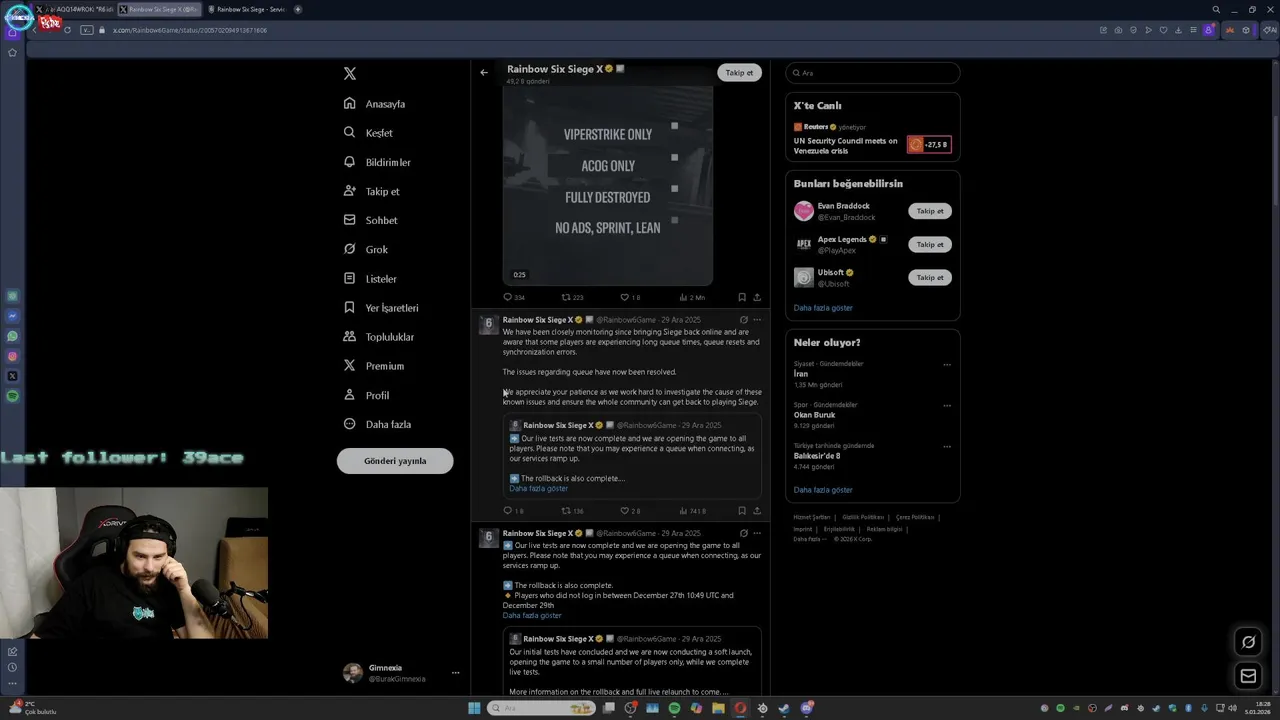Click Daha fazla göster under Neler oluyor
The image size is (1280, 720).
point(823,490)
